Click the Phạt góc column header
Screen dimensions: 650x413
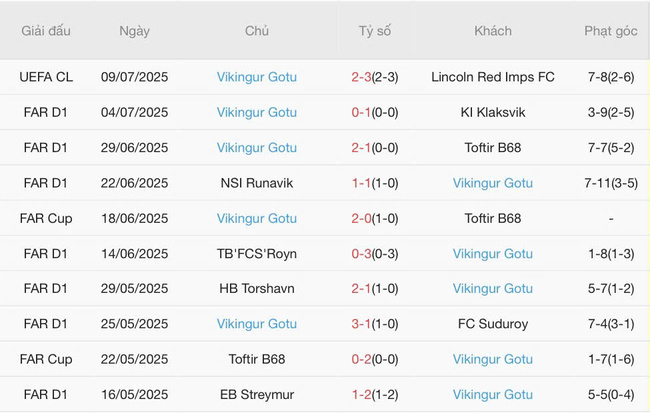[x=610, y=31]
